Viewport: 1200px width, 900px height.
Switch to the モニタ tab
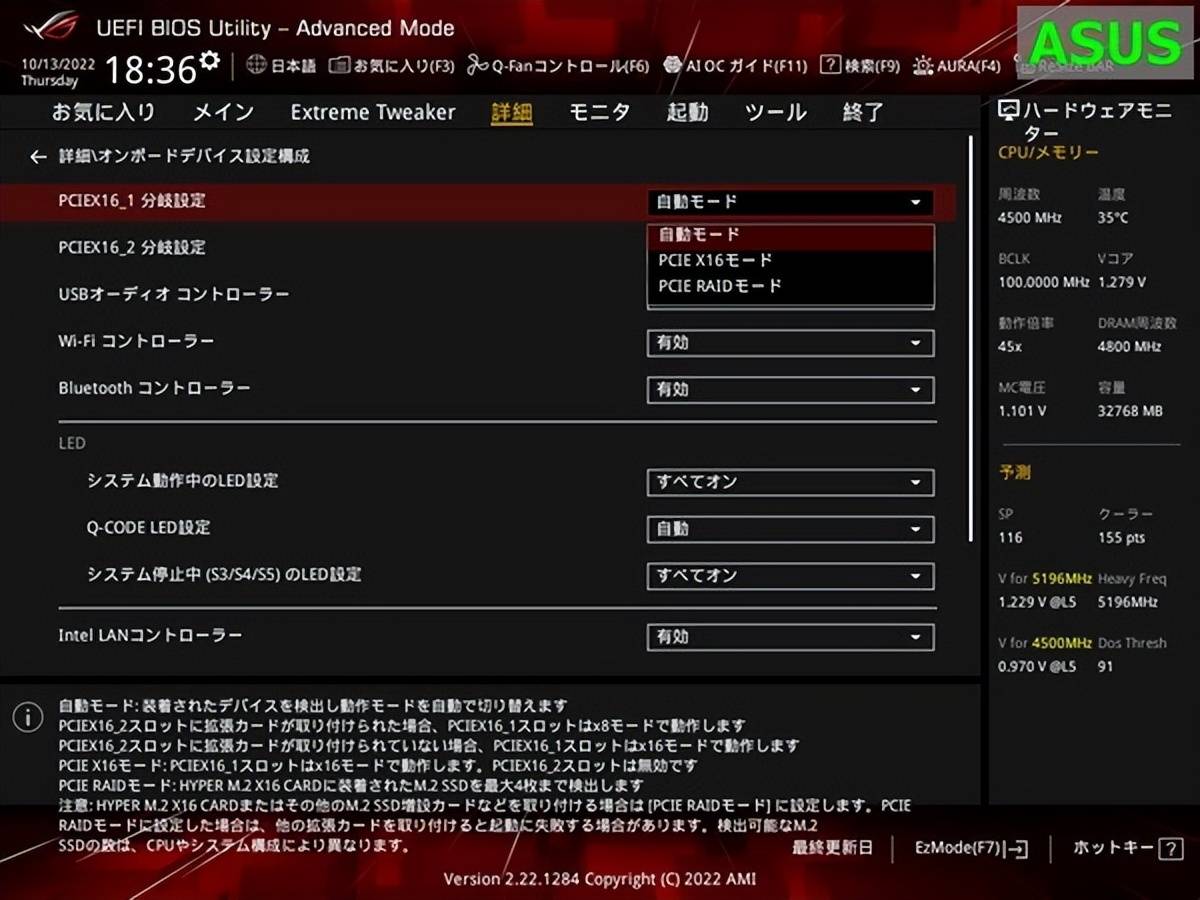click(x=599, y=112)
